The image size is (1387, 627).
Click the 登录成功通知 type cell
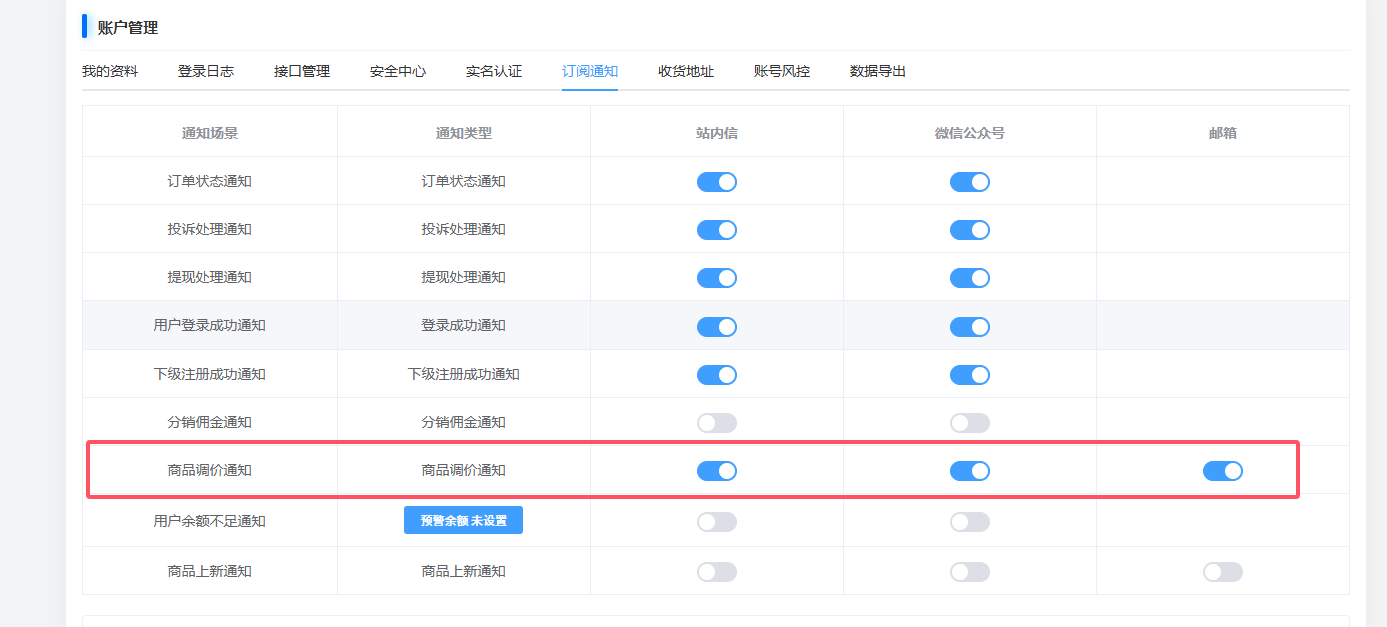[x=463, y=325]
